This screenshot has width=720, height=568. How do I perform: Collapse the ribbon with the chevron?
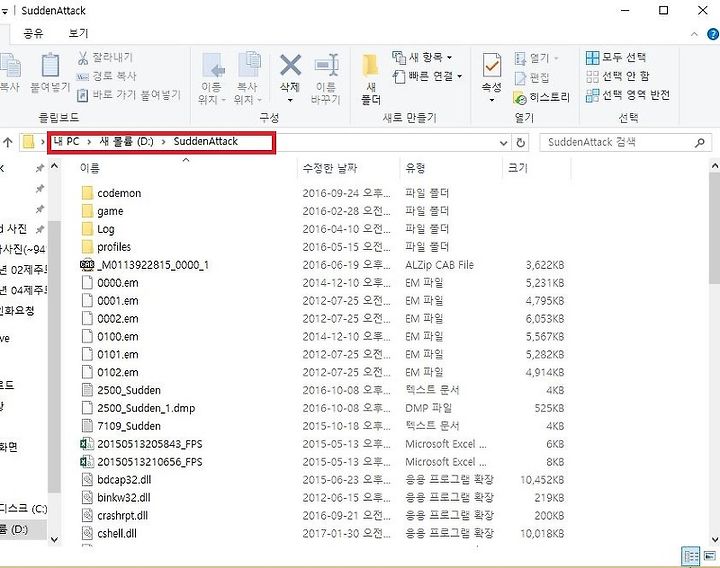click(x=694, y=34)
